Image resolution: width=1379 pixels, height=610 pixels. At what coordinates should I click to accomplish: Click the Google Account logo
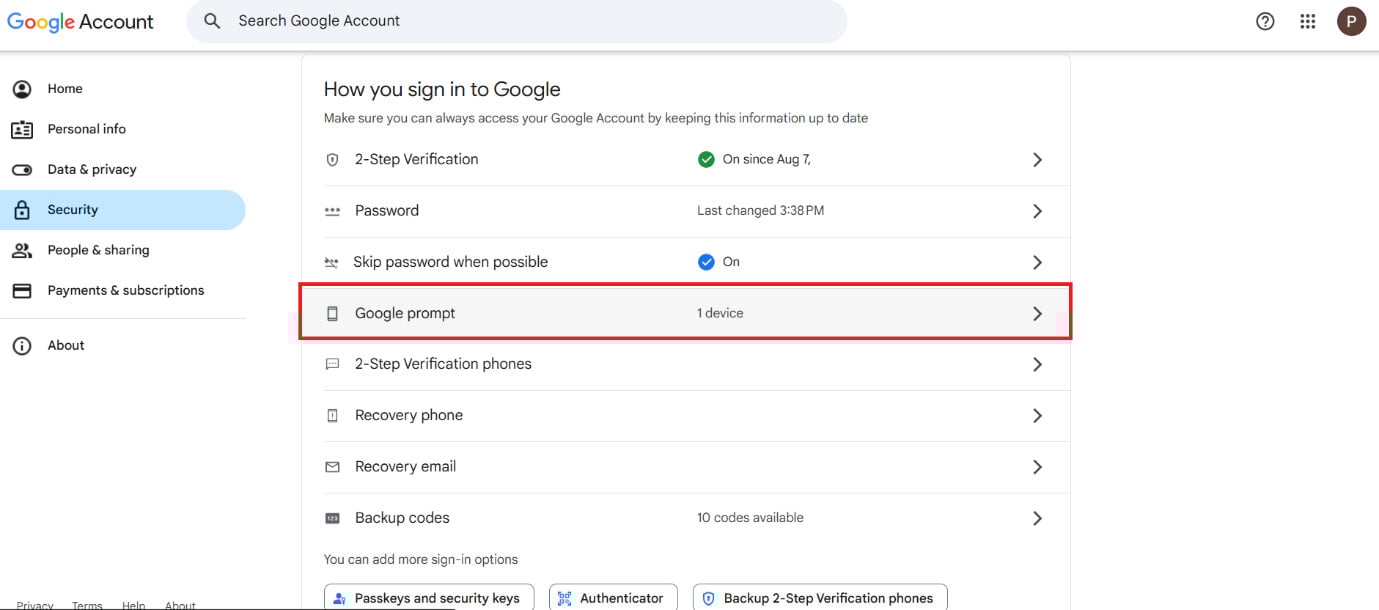tap(80, 21)
